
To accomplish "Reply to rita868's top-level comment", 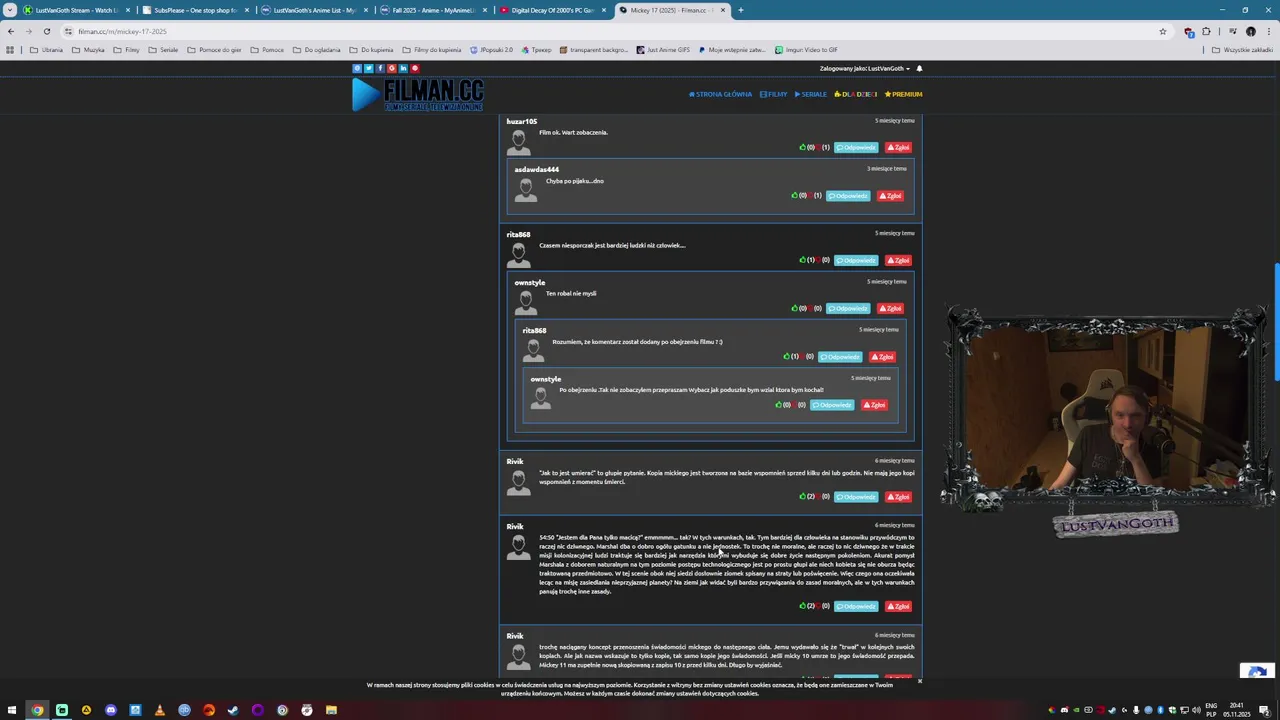I will pos(856,260).
